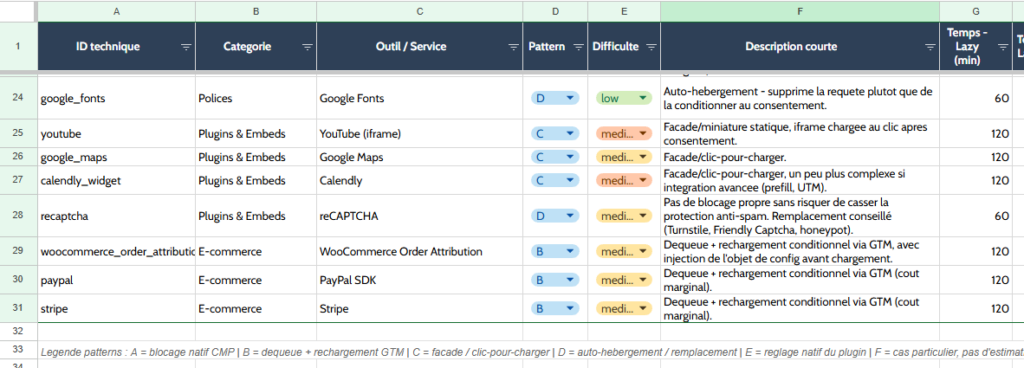Click the recaptcha ID cell
Image resolution: width=1024 pixels, height=368 pixels.
pyautogui.click(x=116, y=216)
